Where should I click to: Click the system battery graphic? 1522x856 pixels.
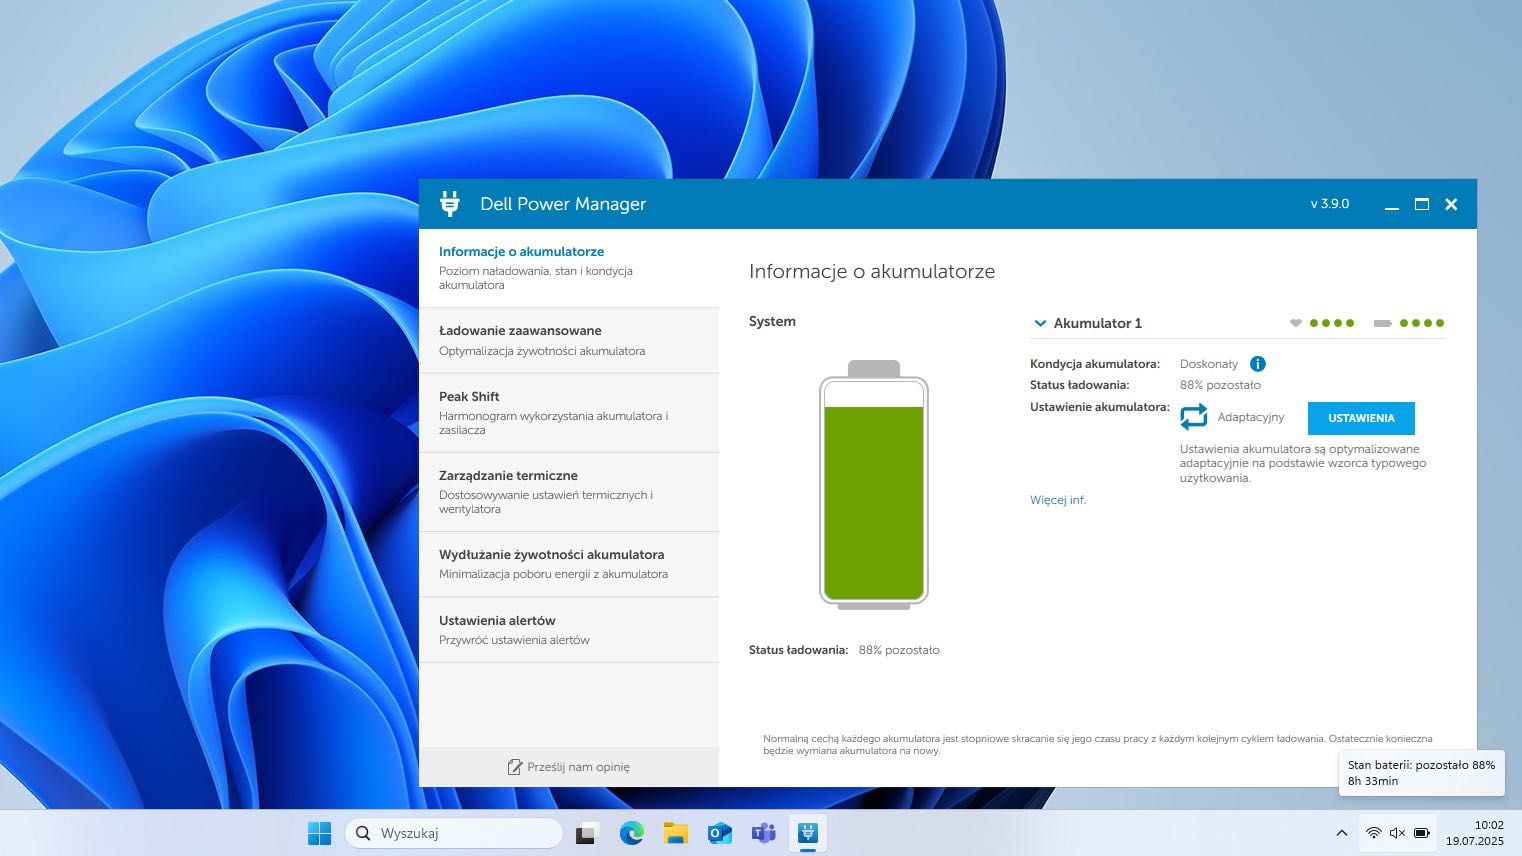874,485
